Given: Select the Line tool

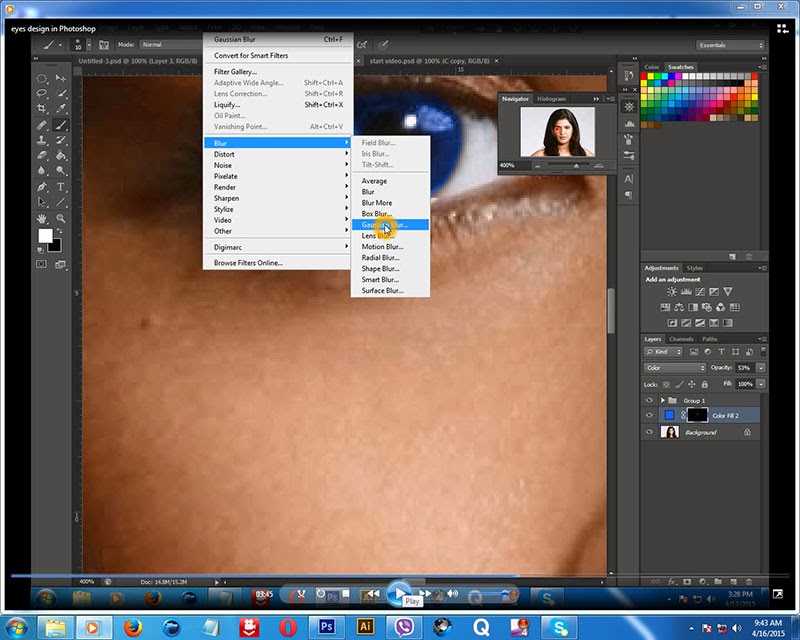Looking at the screenshot, I should [x=61, y=202].
